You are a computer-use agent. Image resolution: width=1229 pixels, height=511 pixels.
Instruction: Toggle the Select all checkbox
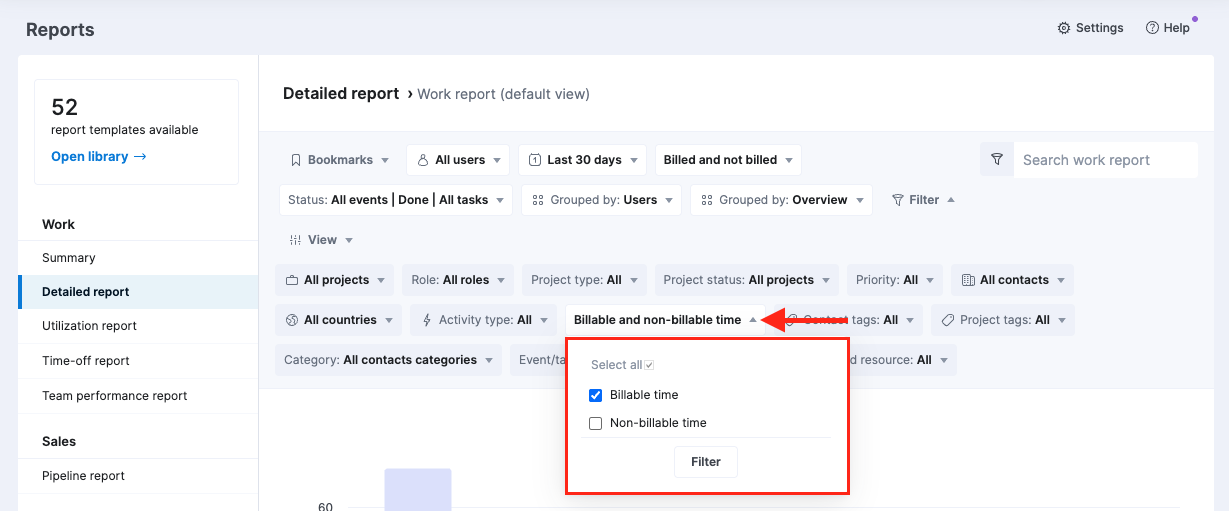point(649,365)
